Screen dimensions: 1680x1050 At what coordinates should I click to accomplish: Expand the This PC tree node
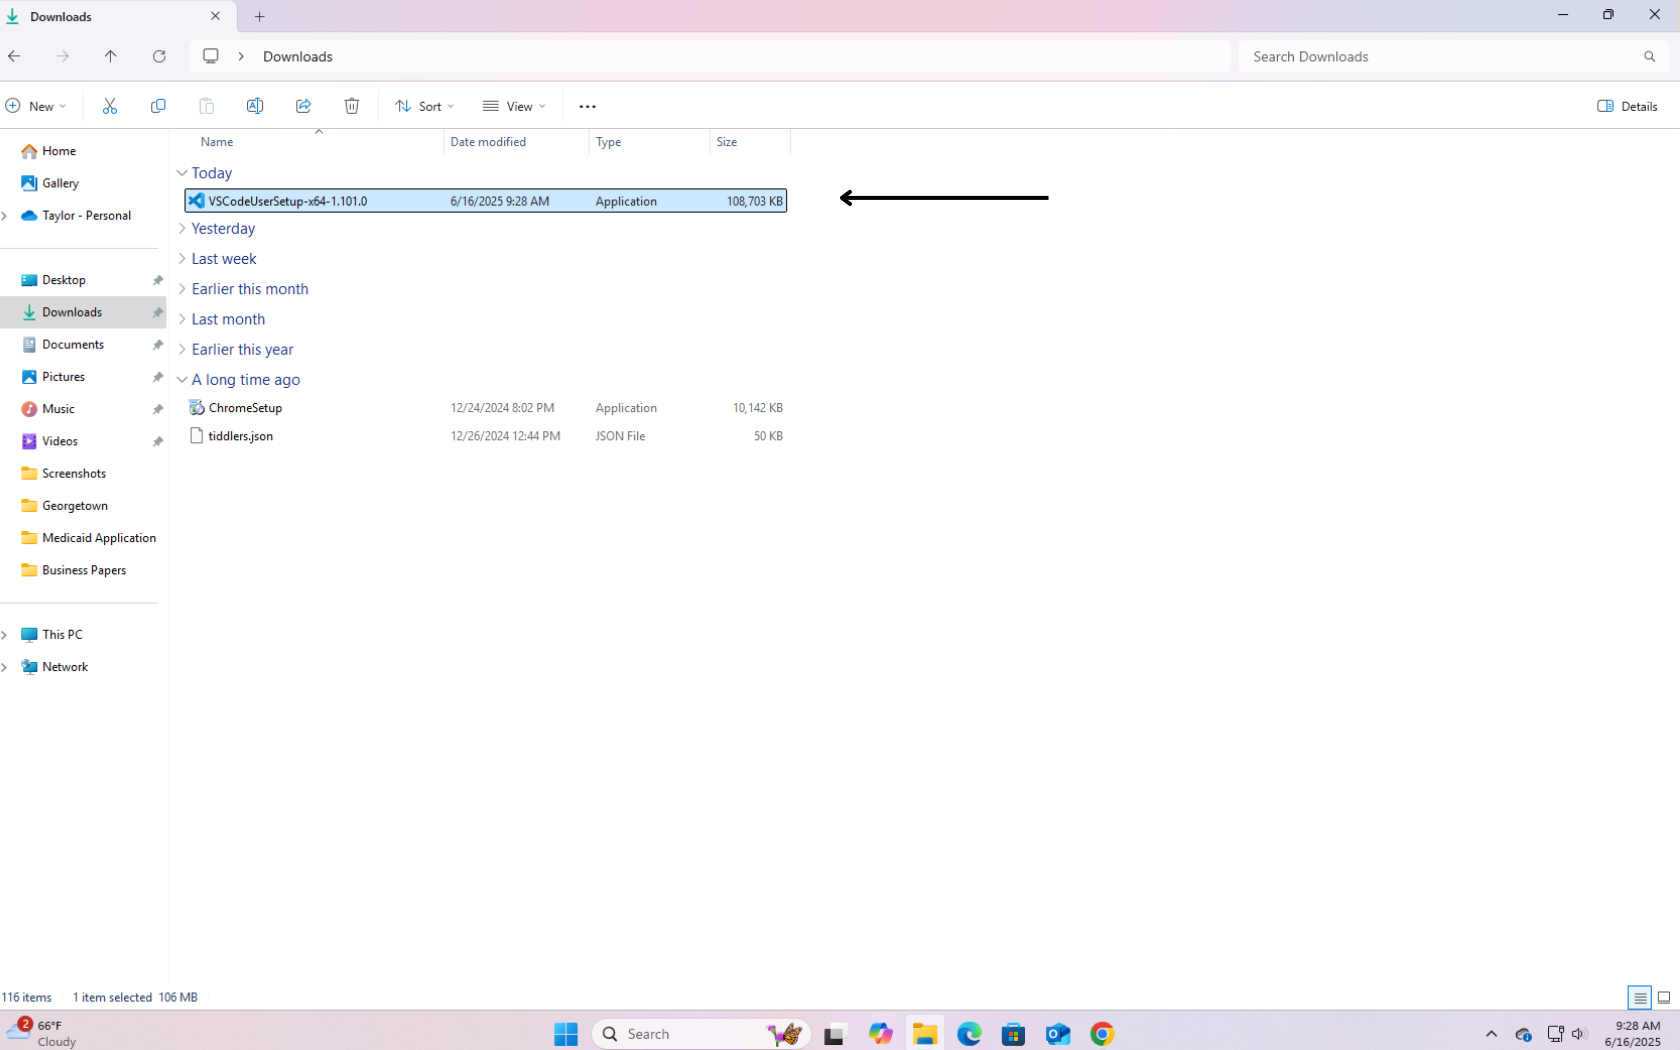[5, 635]
